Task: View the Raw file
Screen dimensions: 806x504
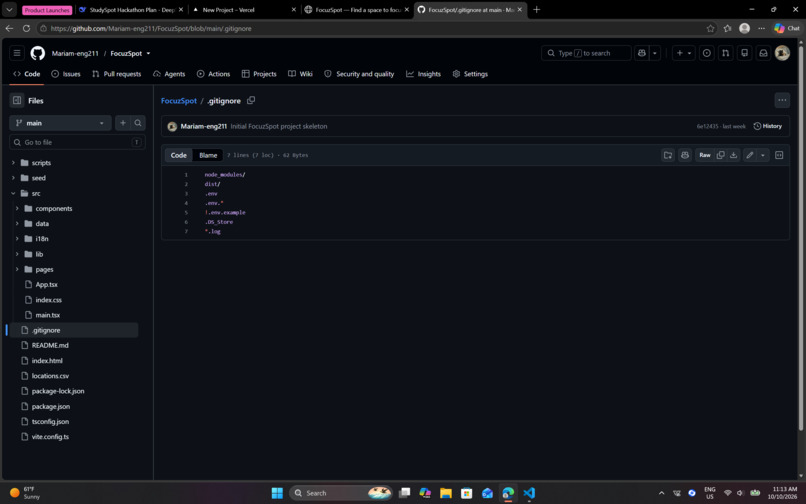Action: (705, 155)
